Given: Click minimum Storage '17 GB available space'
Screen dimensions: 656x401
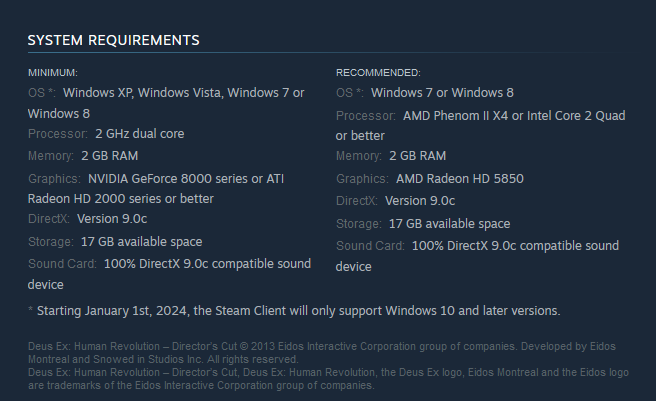Looking at the screenshot, I should pos(141,242).
